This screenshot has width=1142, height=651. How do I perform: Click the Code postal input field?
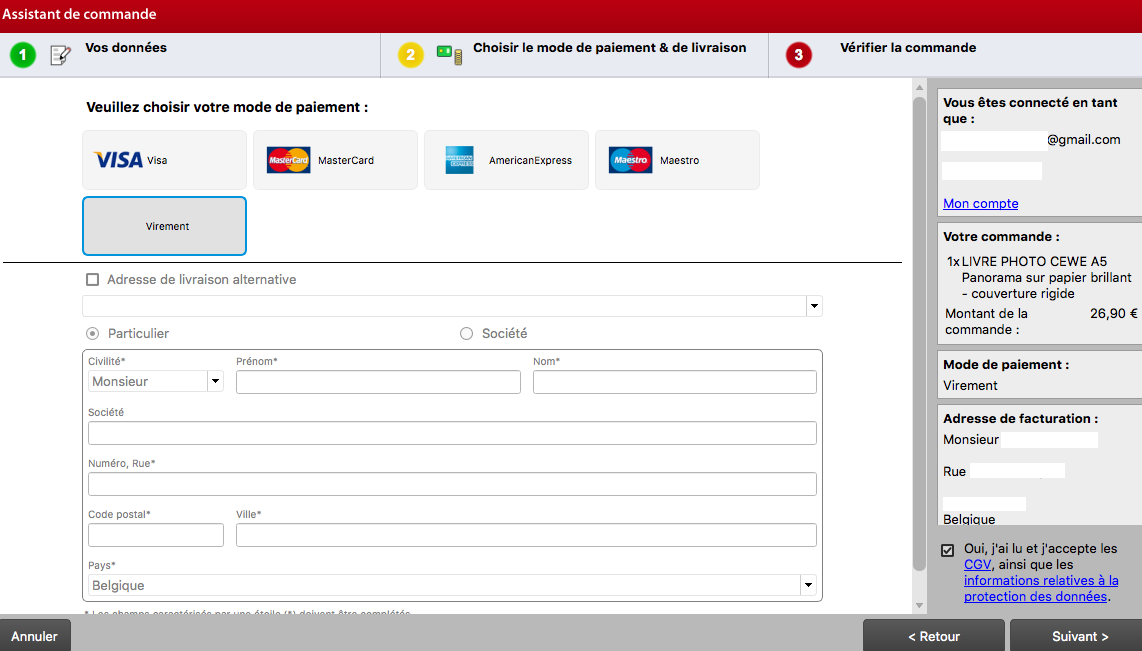click(x=156, y=535)
